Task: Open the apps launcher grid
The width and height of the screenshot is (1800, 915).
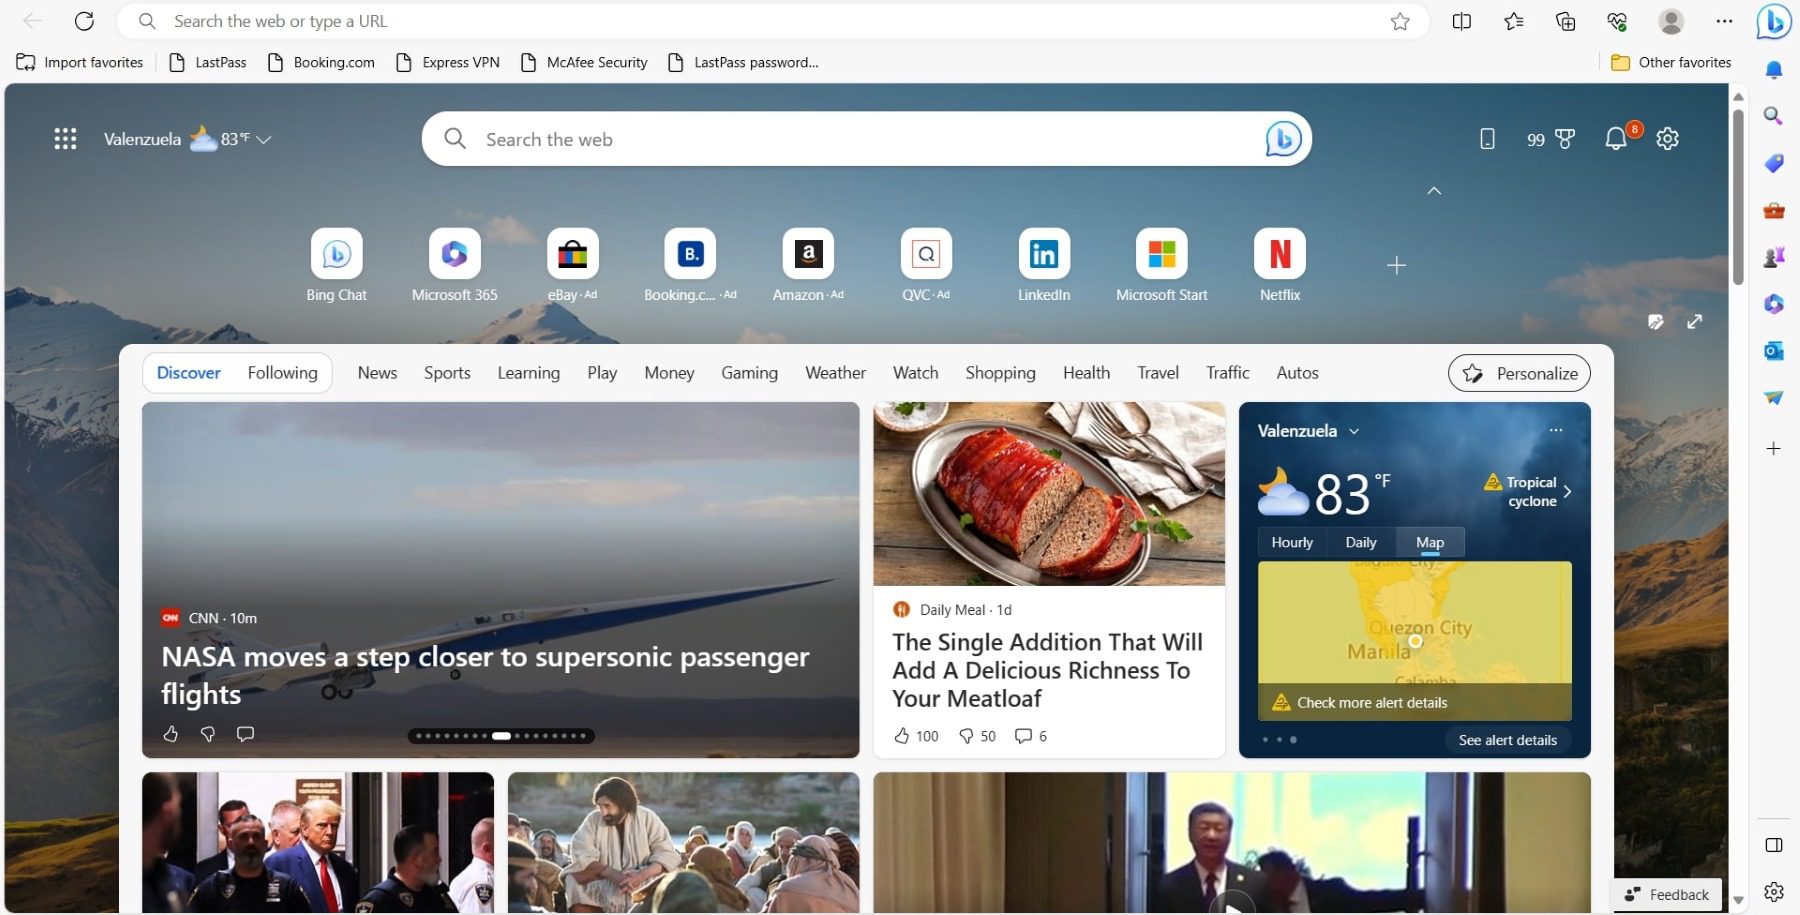Action: coord(65,138)
